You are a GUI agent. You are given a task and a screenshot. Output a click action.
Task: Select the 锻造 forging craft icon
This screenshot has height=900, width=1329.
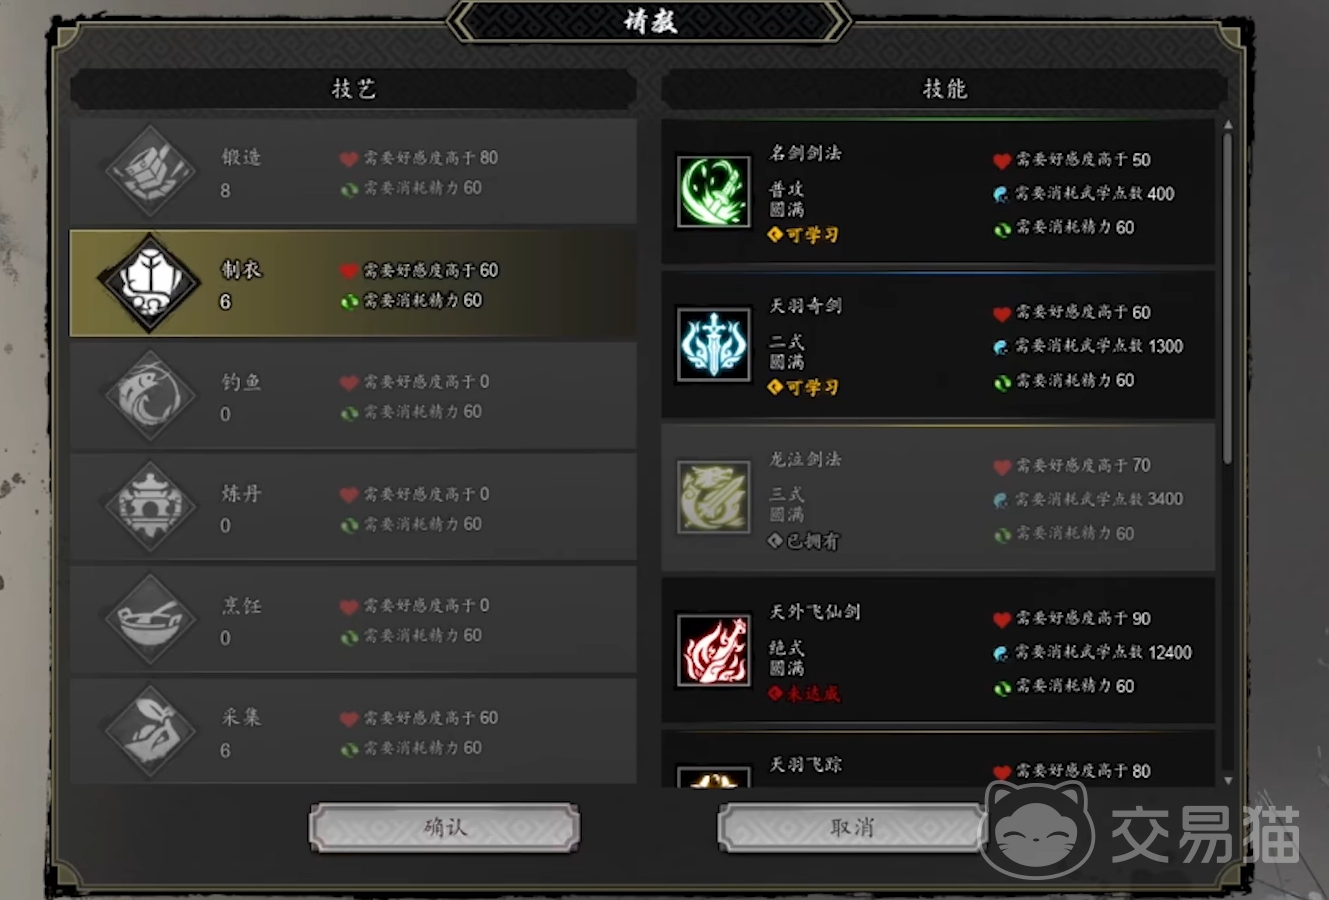151,171
